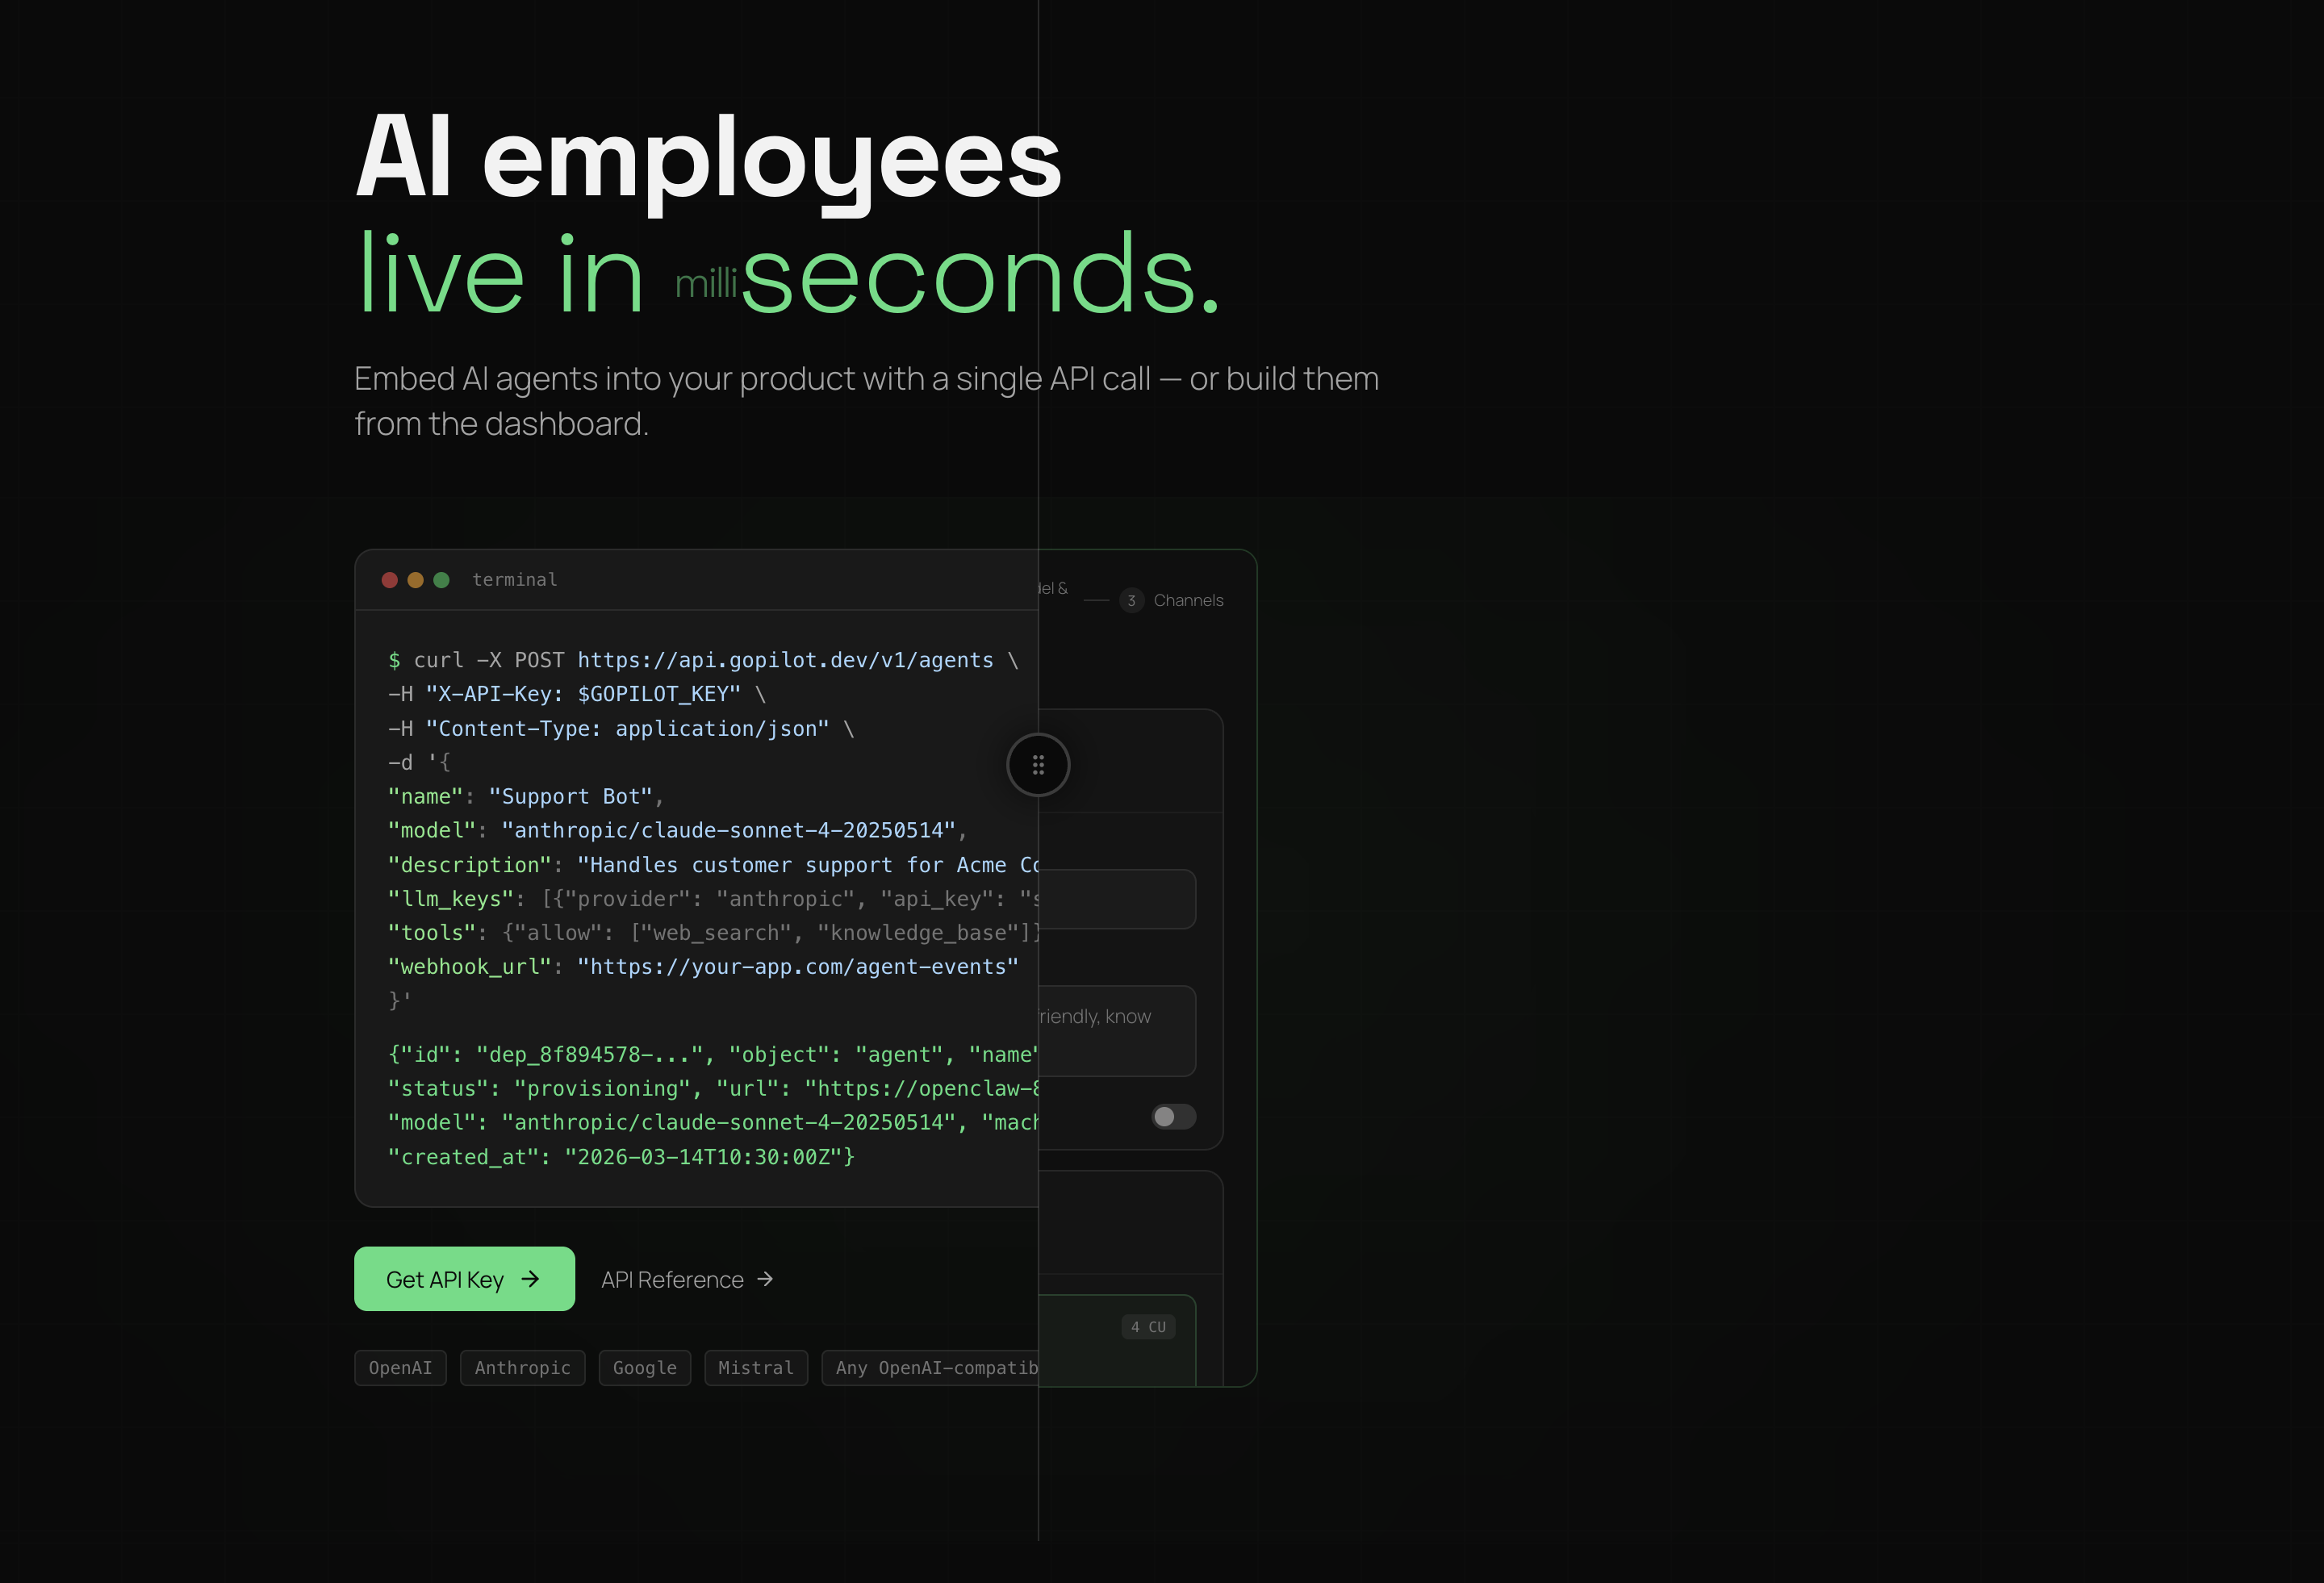The width and height of the screenshot is (2324, 1583).
Task: Flip the toggle switch in the agent panel
Action: click(1173, 1117)
